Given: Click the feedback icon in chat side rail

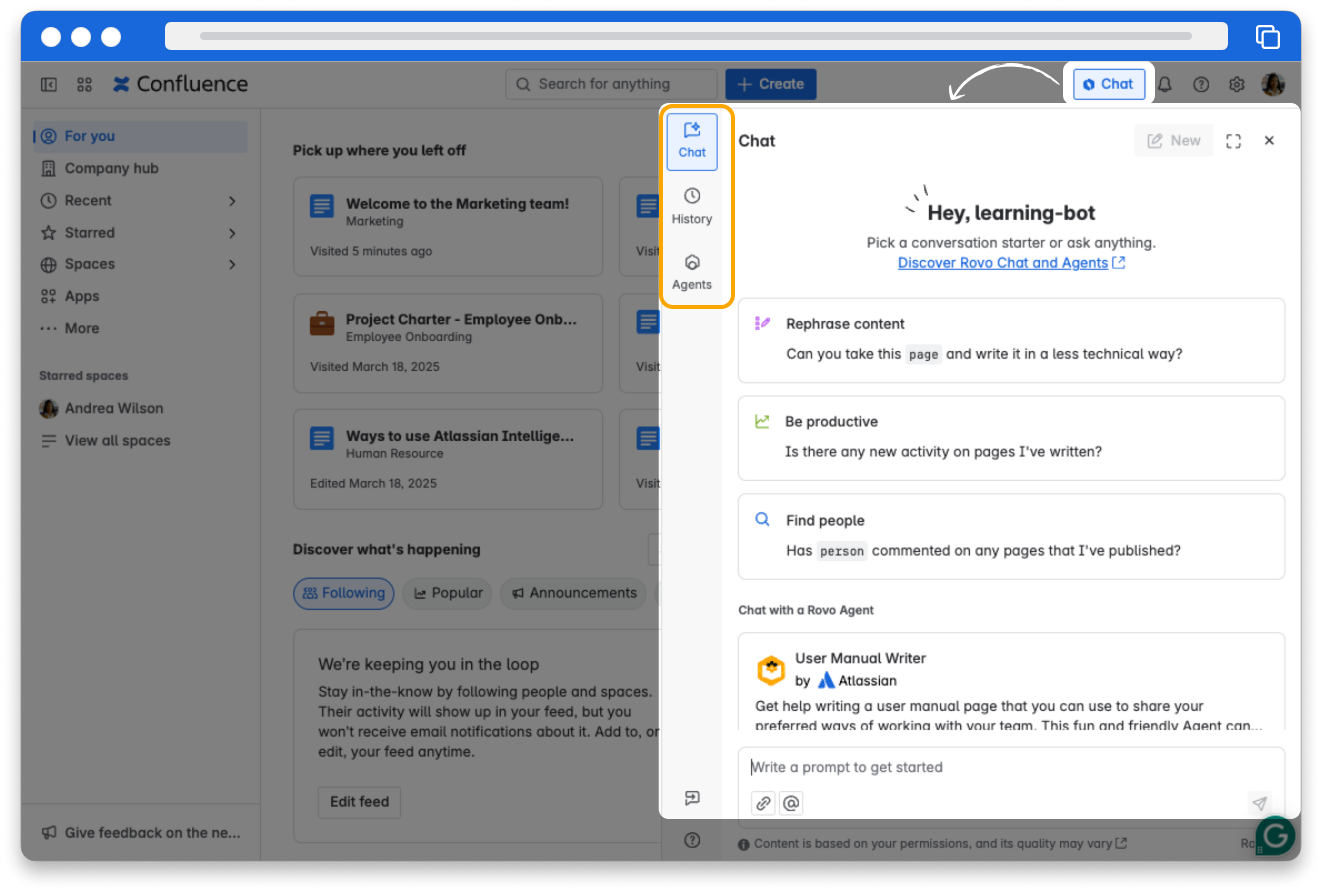Looking at the screenshot, I should tap(692, 798).
